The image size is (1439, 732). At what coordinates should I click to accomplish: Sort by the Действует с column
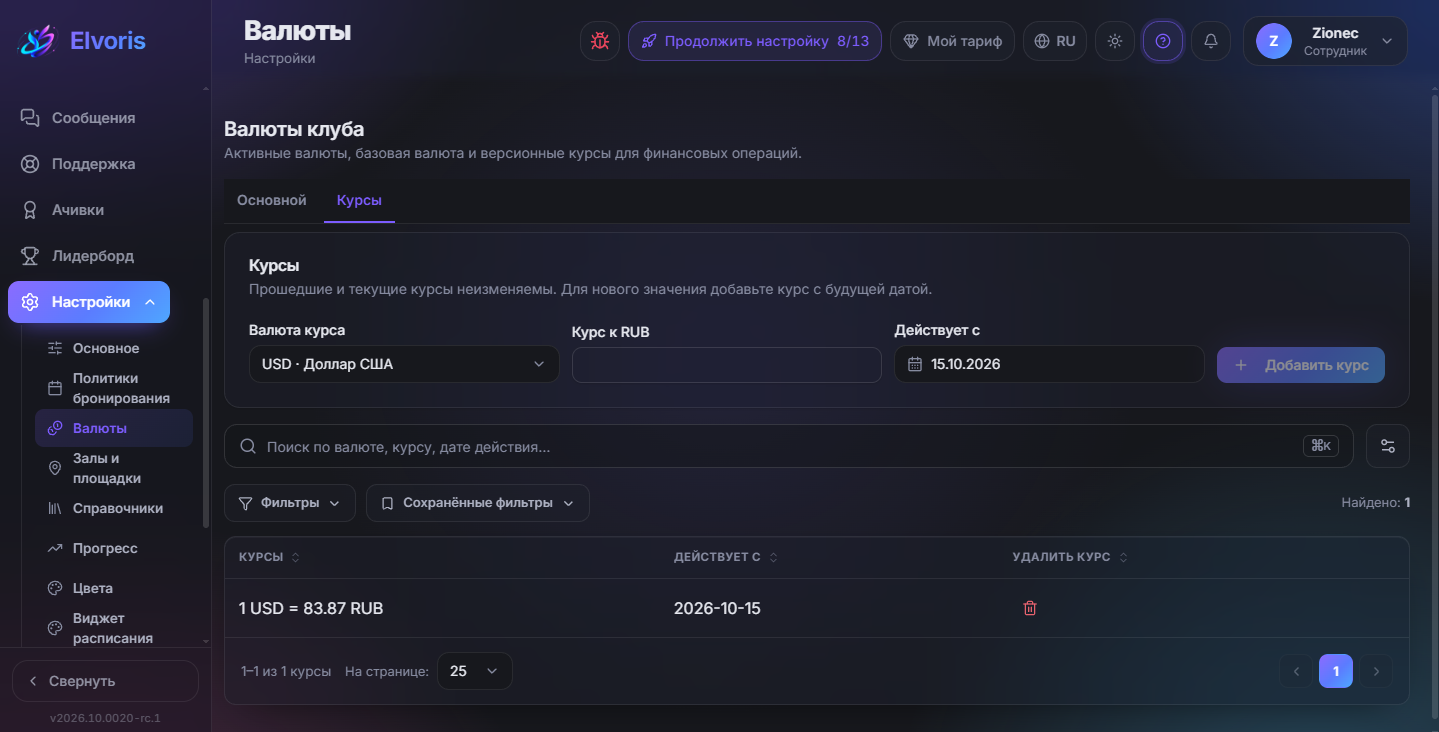[726, 557]
